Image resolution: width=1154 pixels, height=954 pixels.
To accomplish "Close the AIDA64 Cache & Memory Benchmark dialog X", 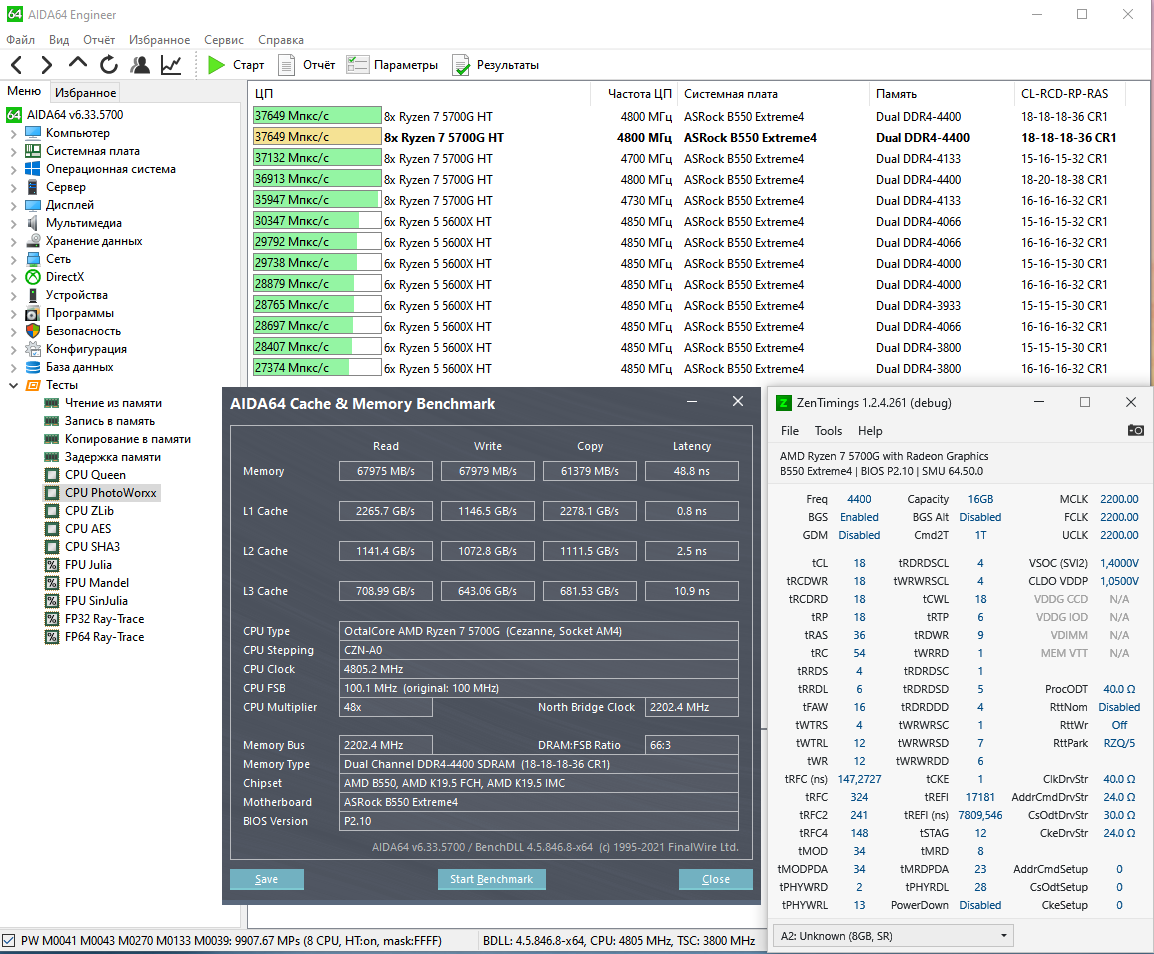I will click(738, 401).
